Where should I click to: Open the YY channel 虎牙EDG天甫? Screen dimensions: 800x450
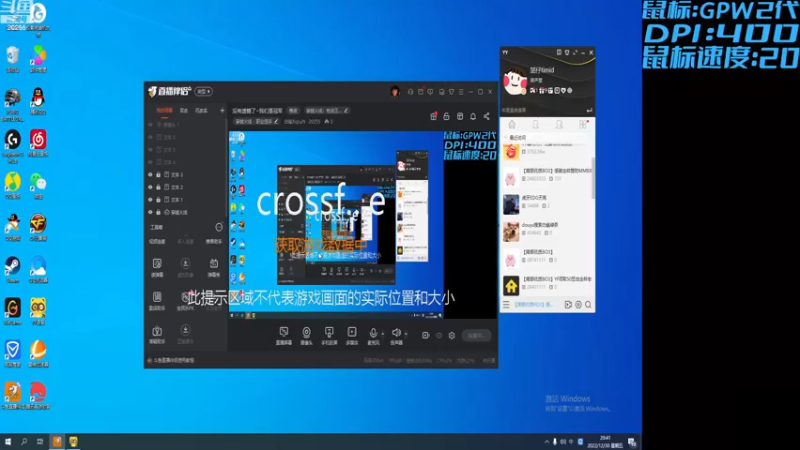tap(547, 203)
